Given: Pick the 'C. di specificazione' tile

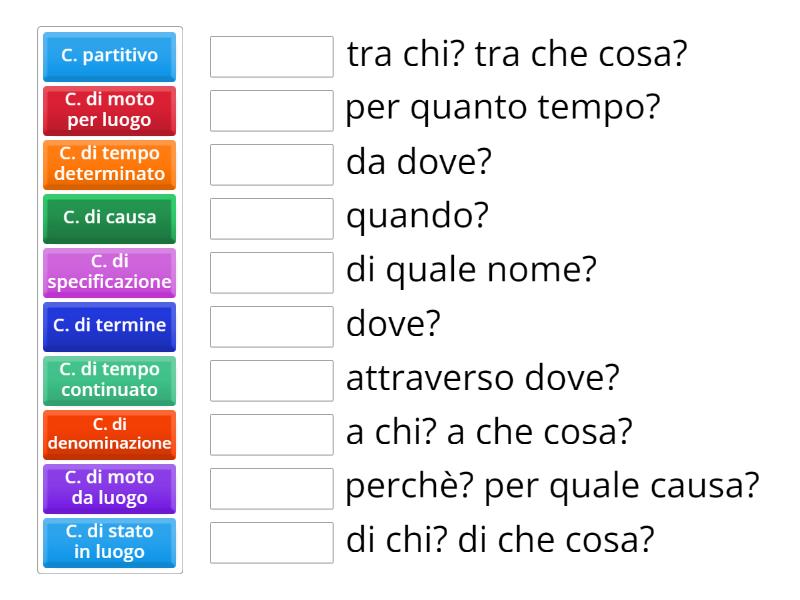Looking at the screenshot, I should [109, 271].
